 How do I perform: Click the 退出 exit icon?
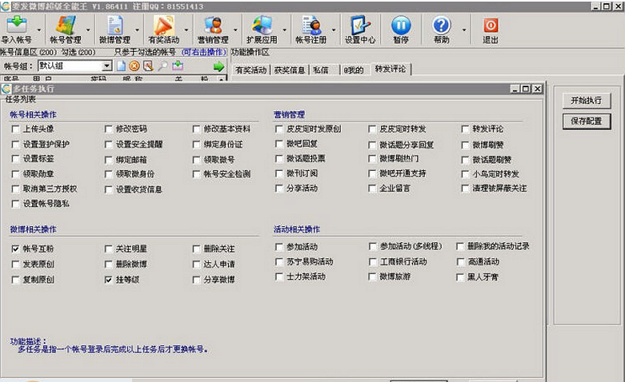(x=491, y=25)
